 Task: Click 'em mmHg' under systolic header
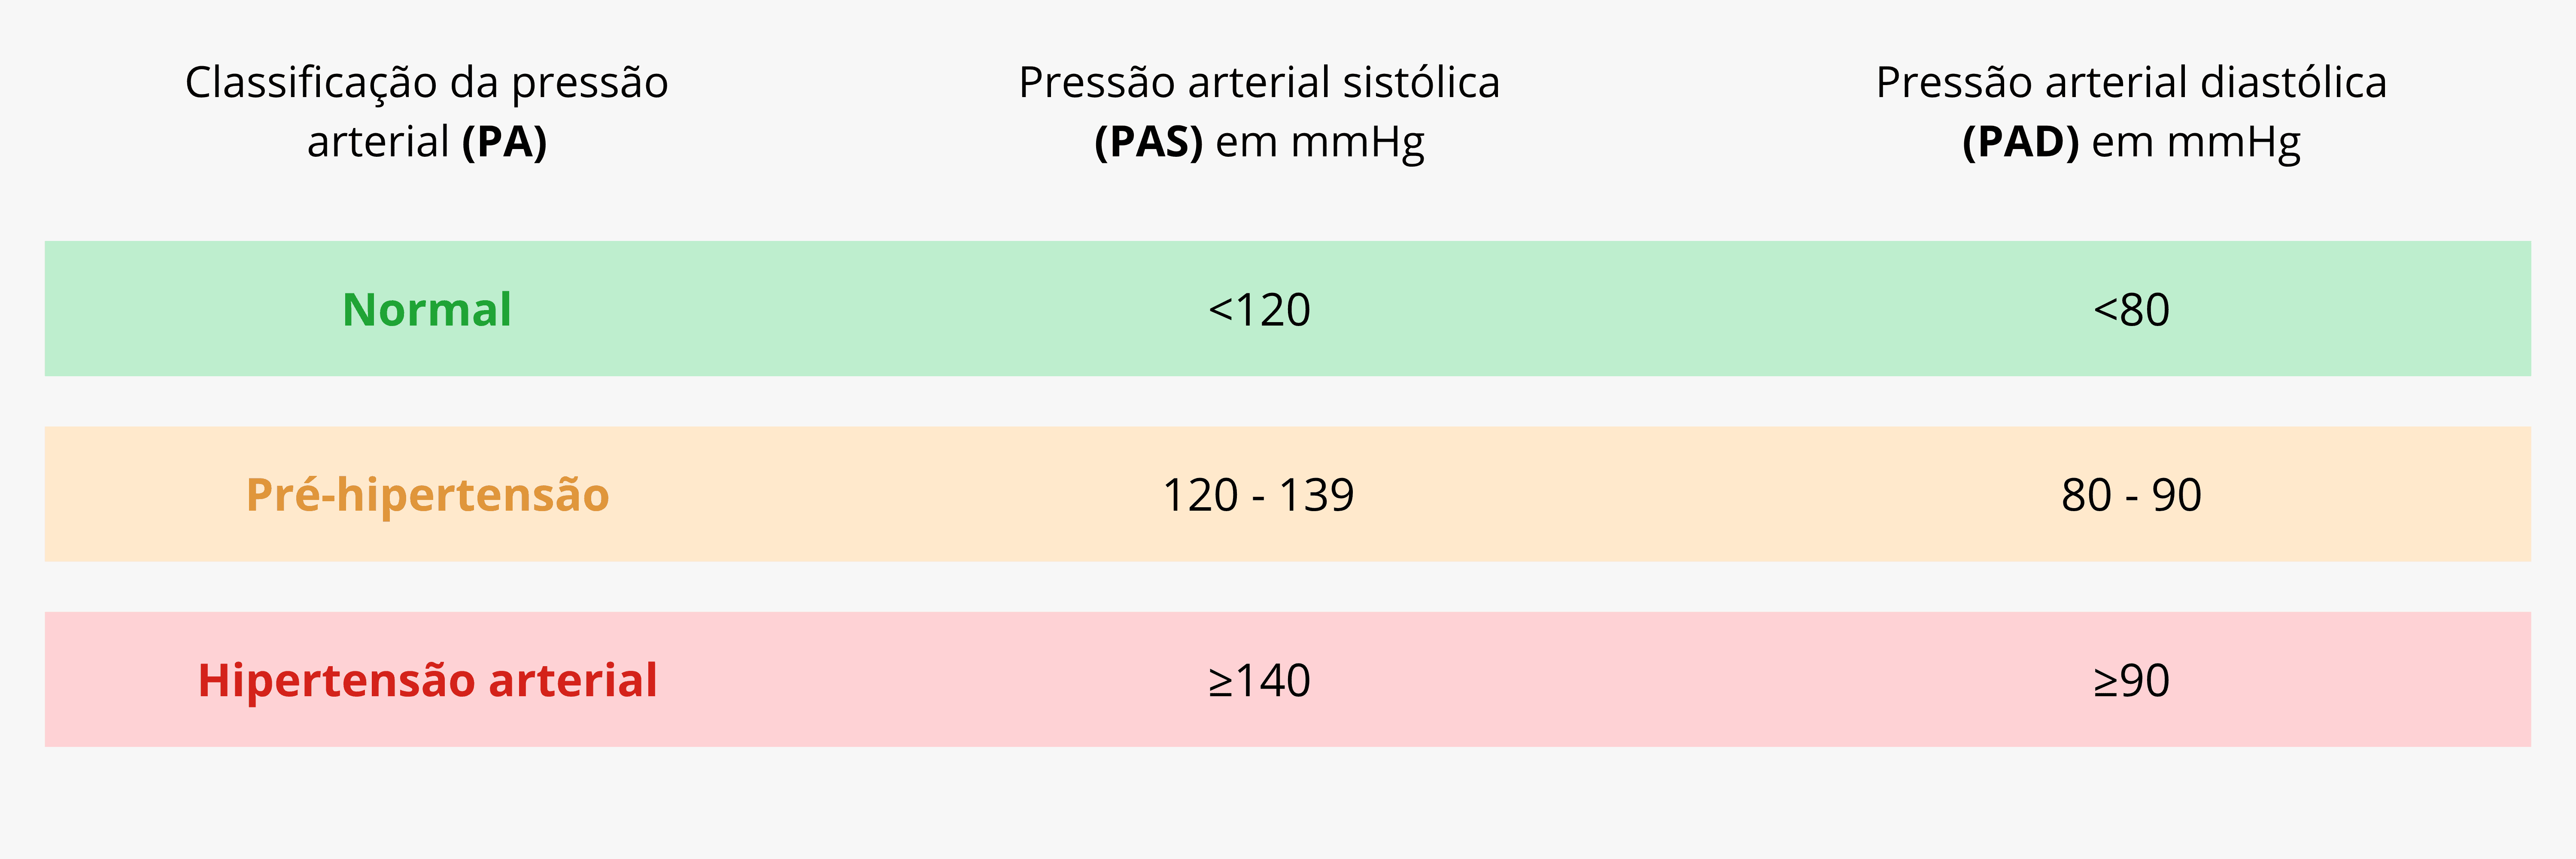1320,143
